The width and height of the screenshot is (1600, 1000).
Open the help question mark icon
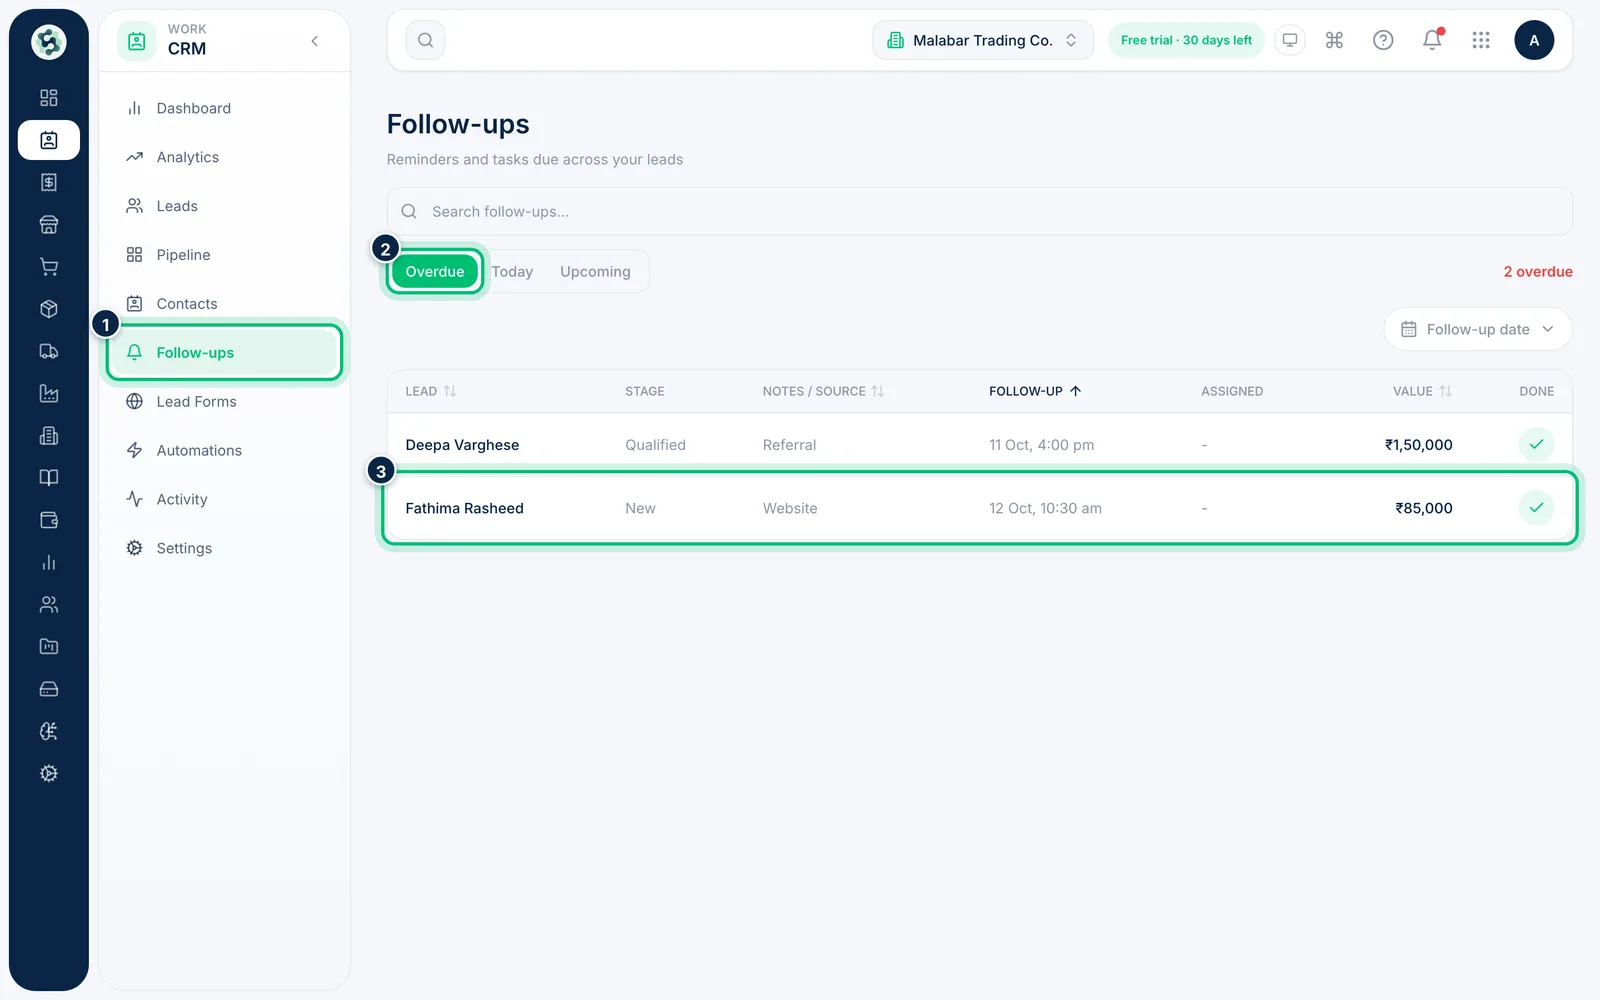1383,40
